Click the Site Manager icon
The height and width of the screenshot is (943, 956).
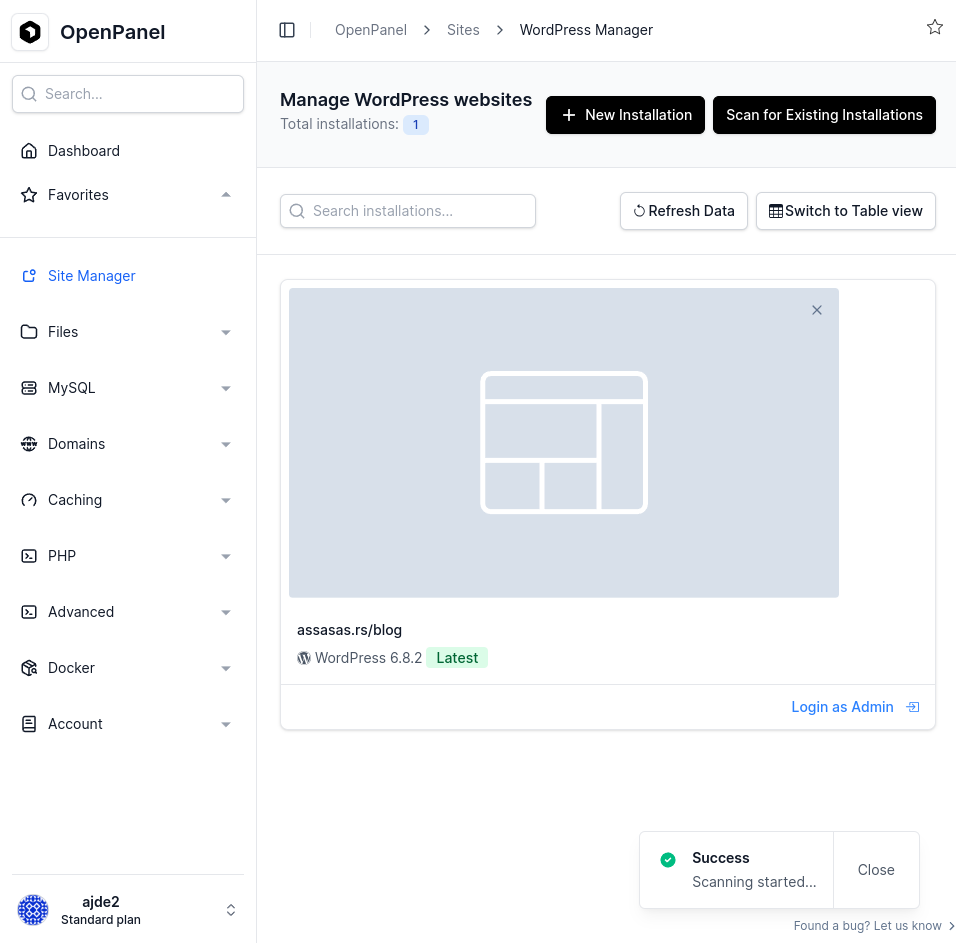click(29, 276)
